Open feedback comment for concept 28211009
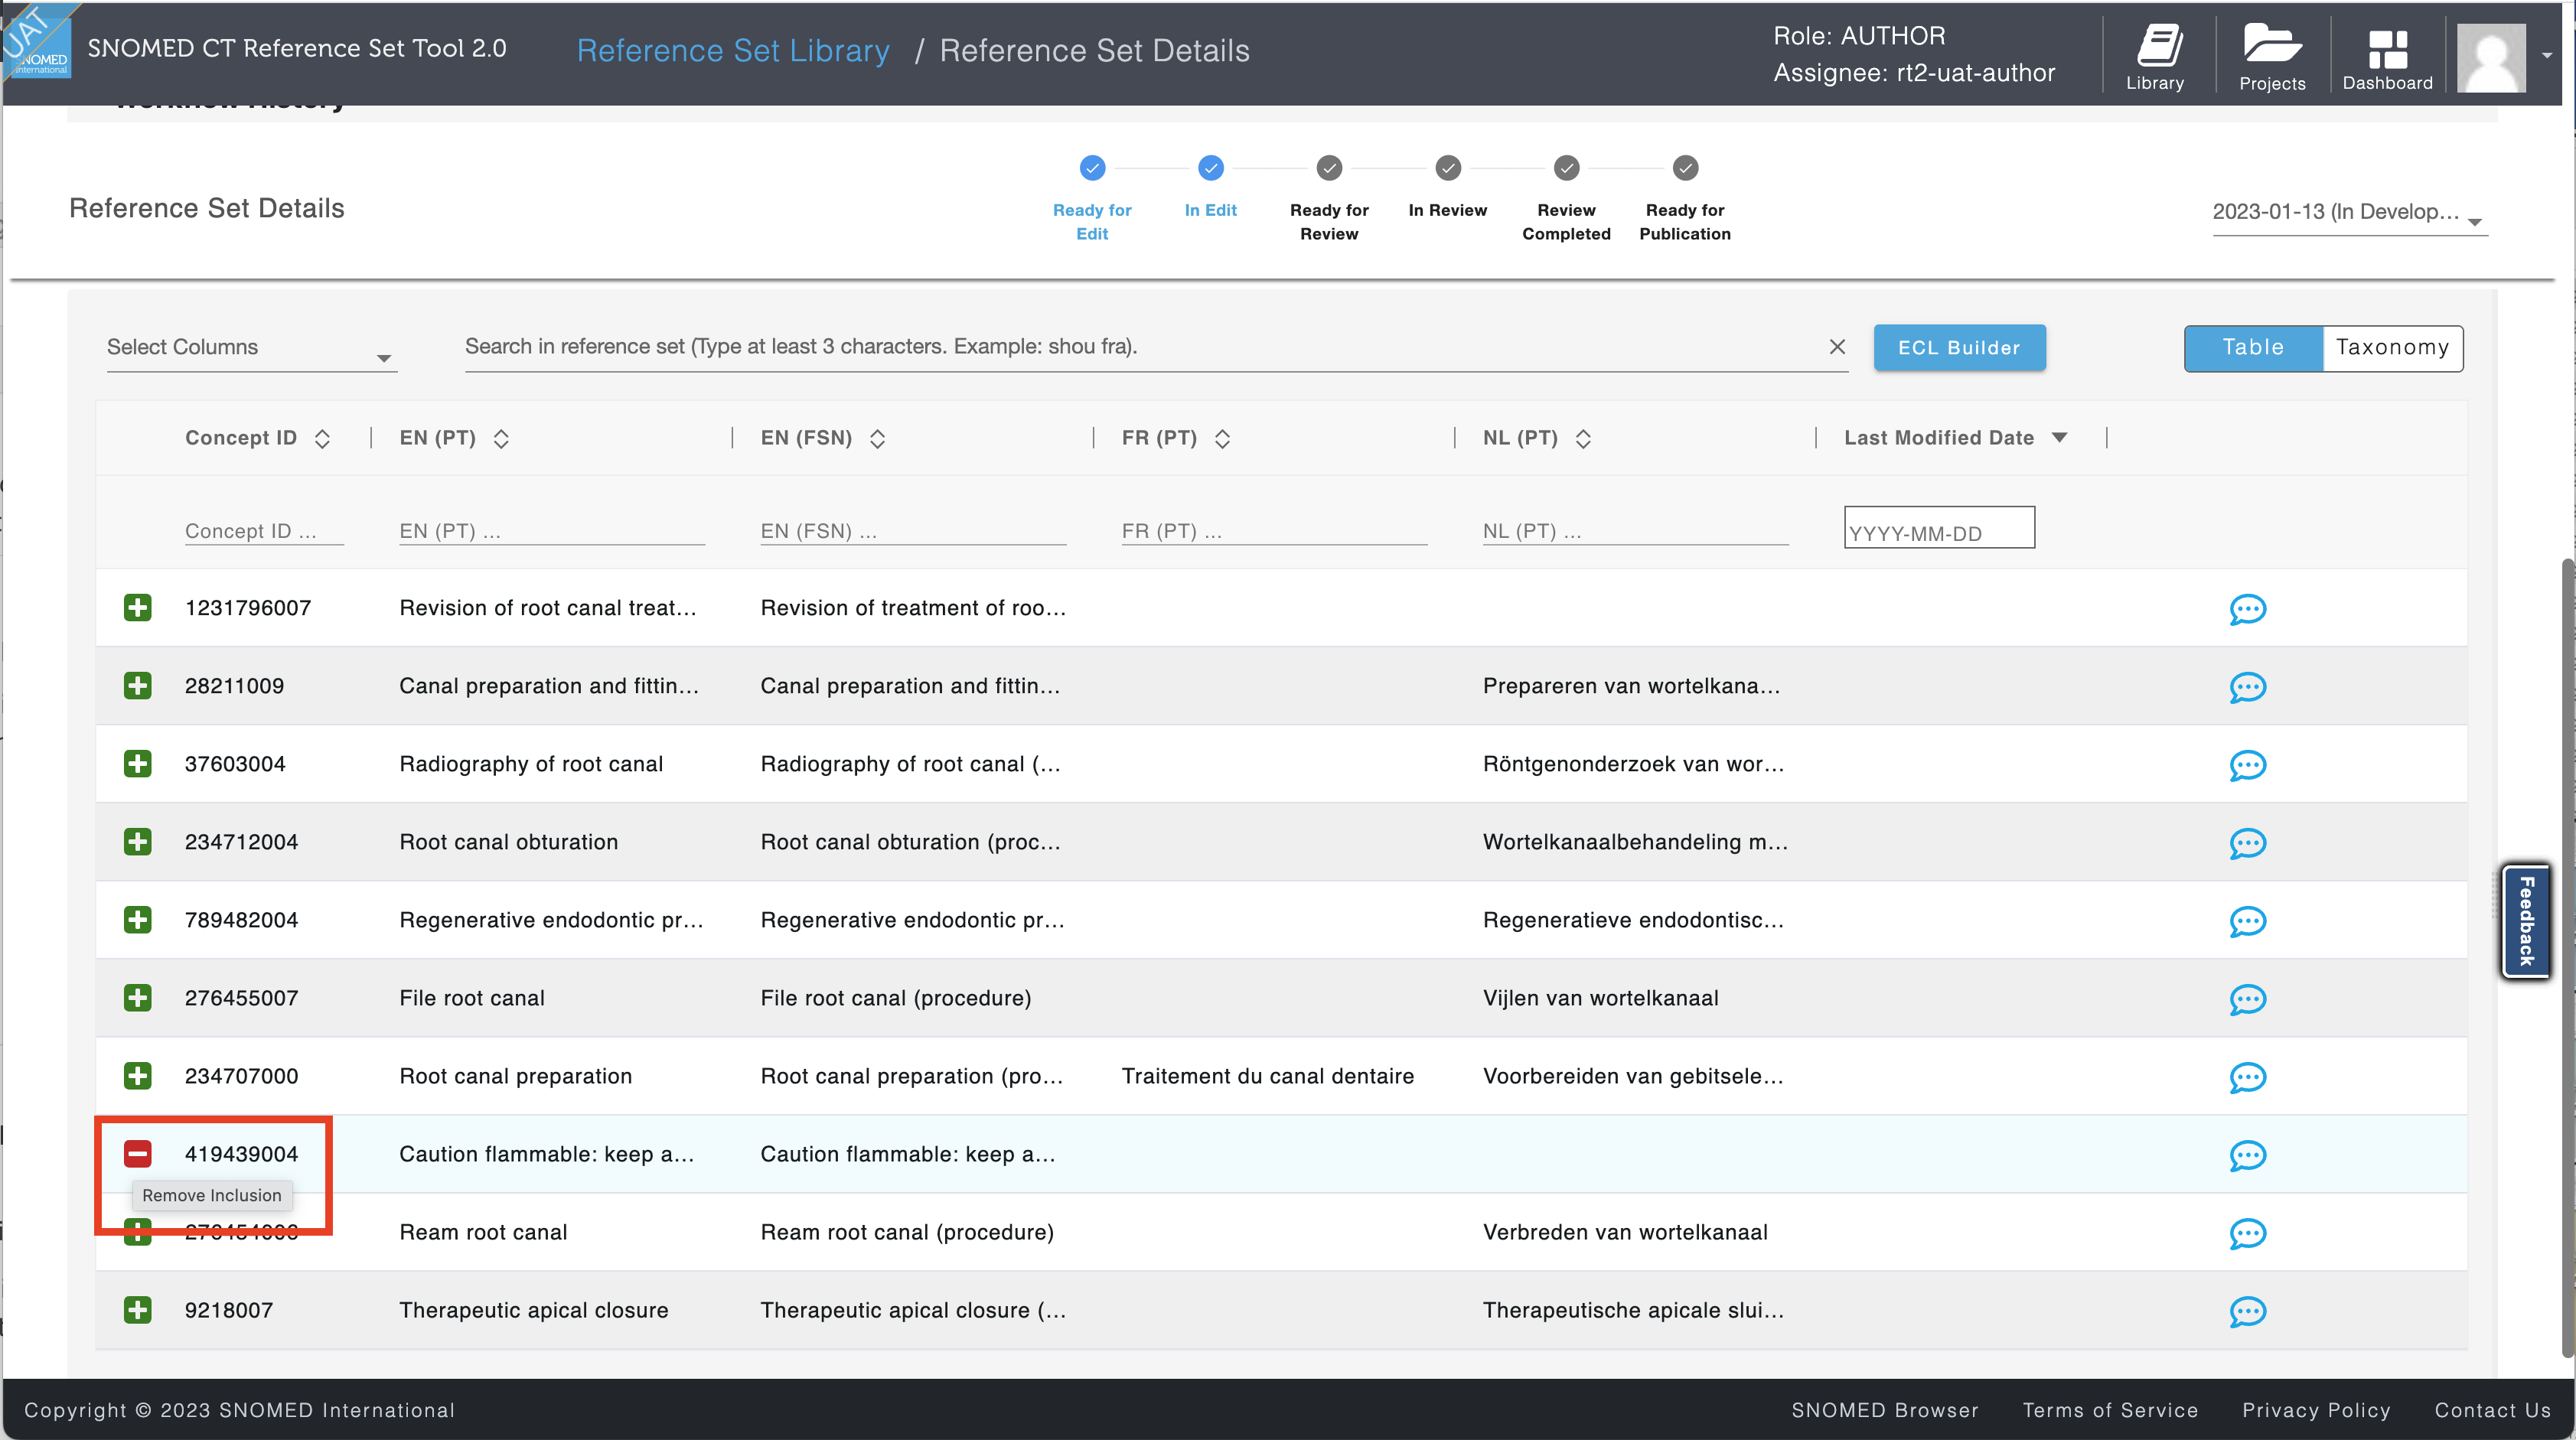The image size is (2576, 1440). coord(2247,687)
